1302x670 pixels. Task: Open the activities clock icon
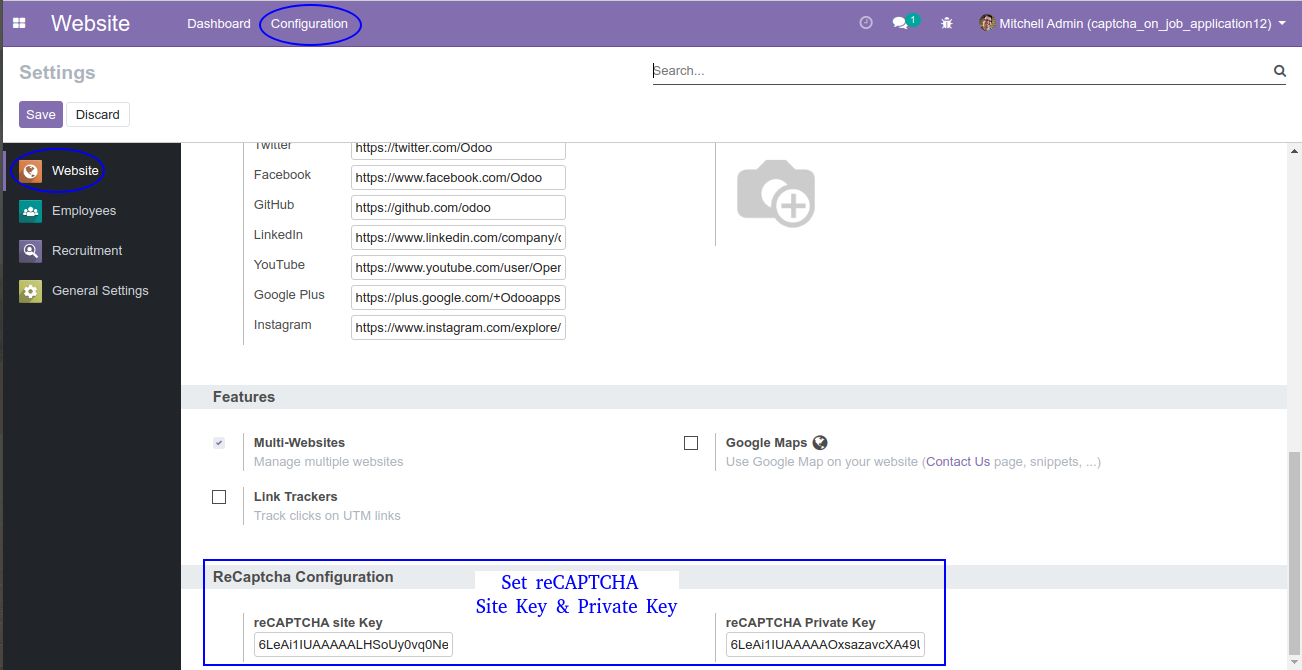tap(866, 23)
